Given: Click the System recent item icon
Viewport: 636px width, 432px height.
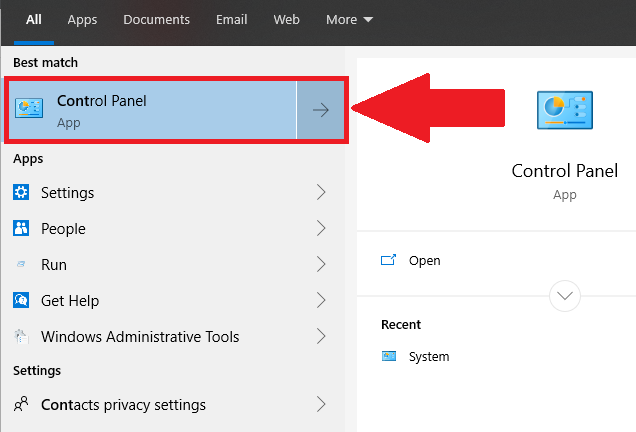Looking at the screenshot, I should point(389,356).
